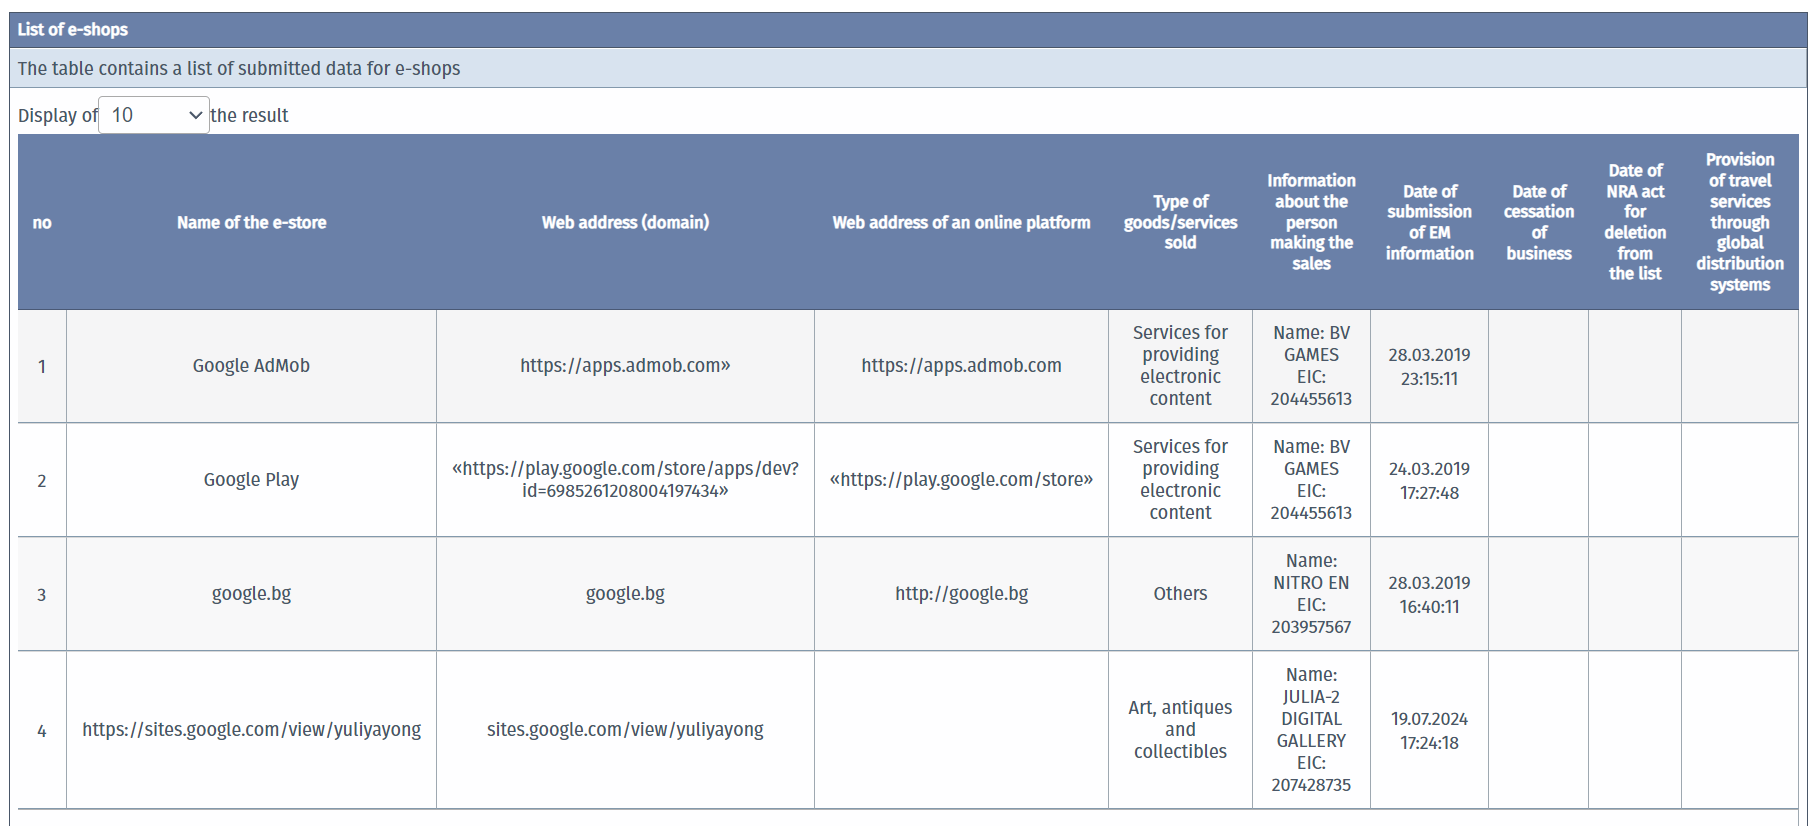Click 'Date of NRA act for deletion' header

1635,222
